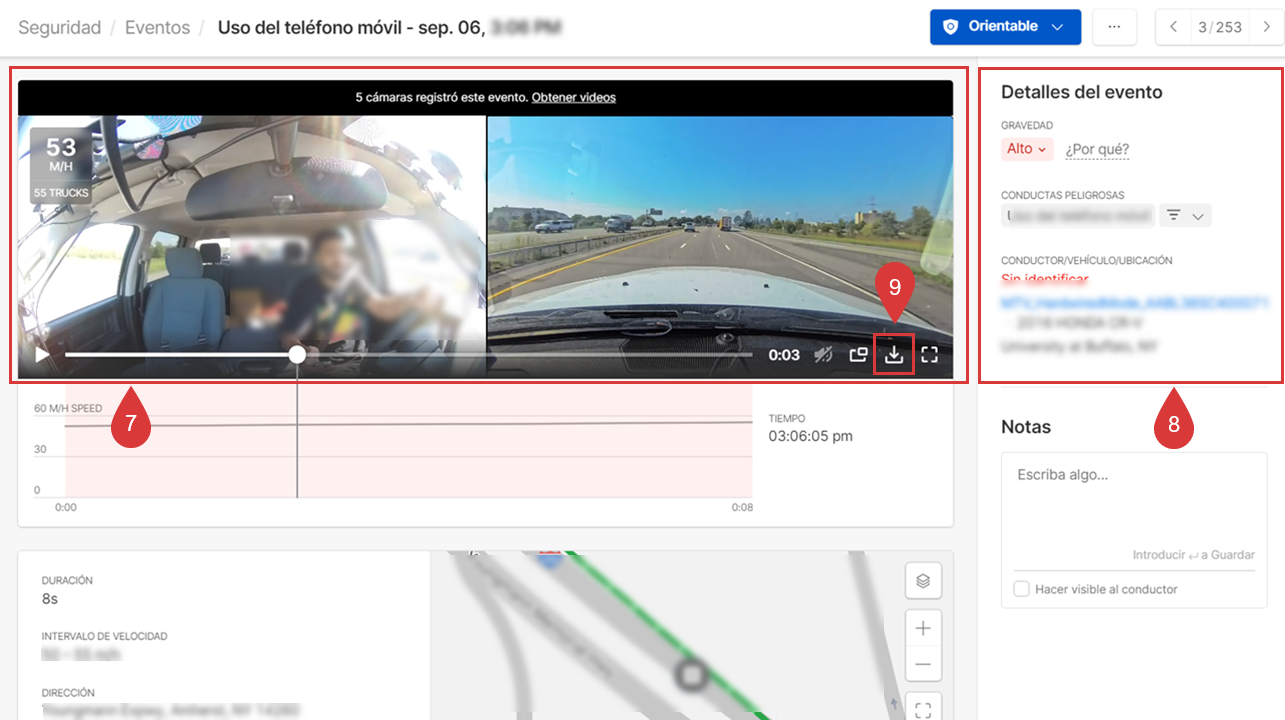1285x720 pixels.
Task: Zoom in on the map
Action: [x=923, y=628]
